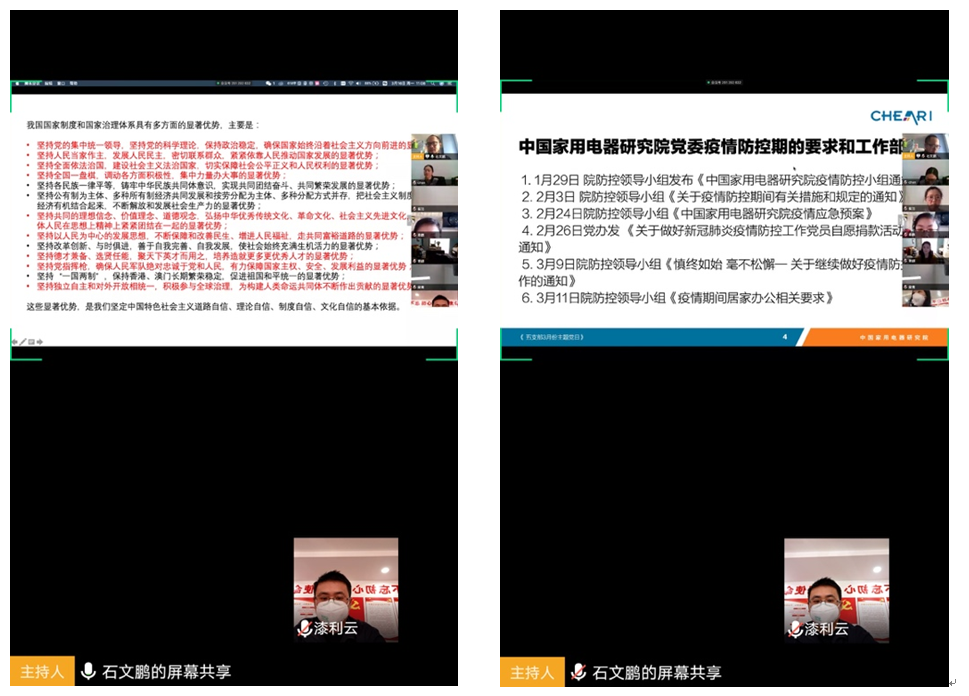969x696 pixels.
Task: Click the muted mic icon on 漆利云 video, left screenshot
Action: click(x=304, y=628)
